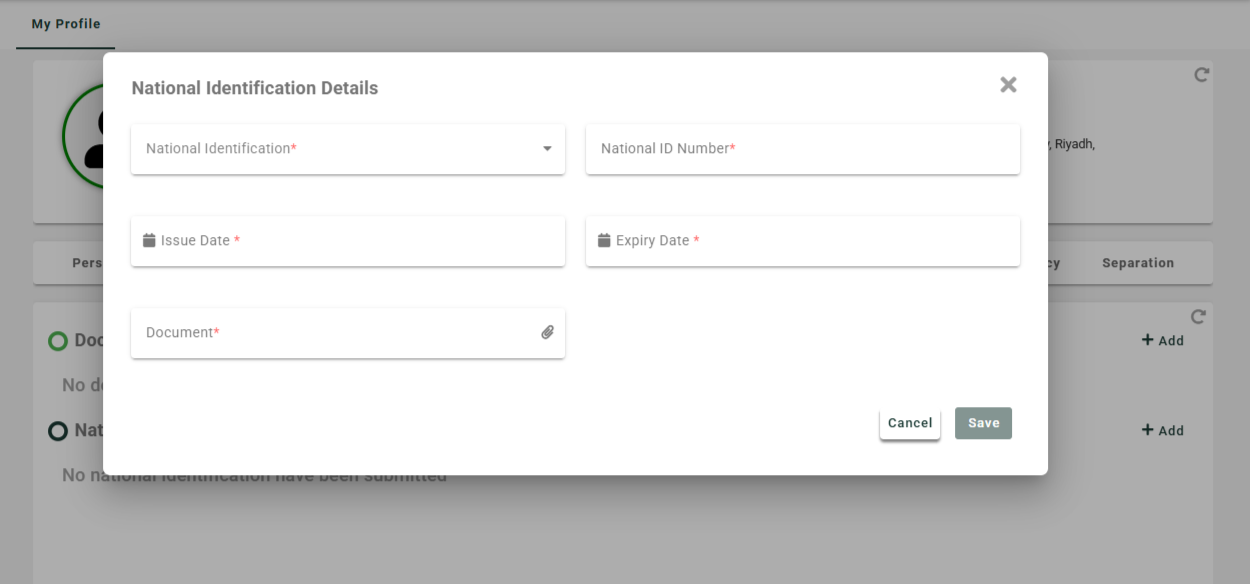Add a new document entry
Image resolution: width=1250 pixels, height=584 pixels.
(1163, 340)
